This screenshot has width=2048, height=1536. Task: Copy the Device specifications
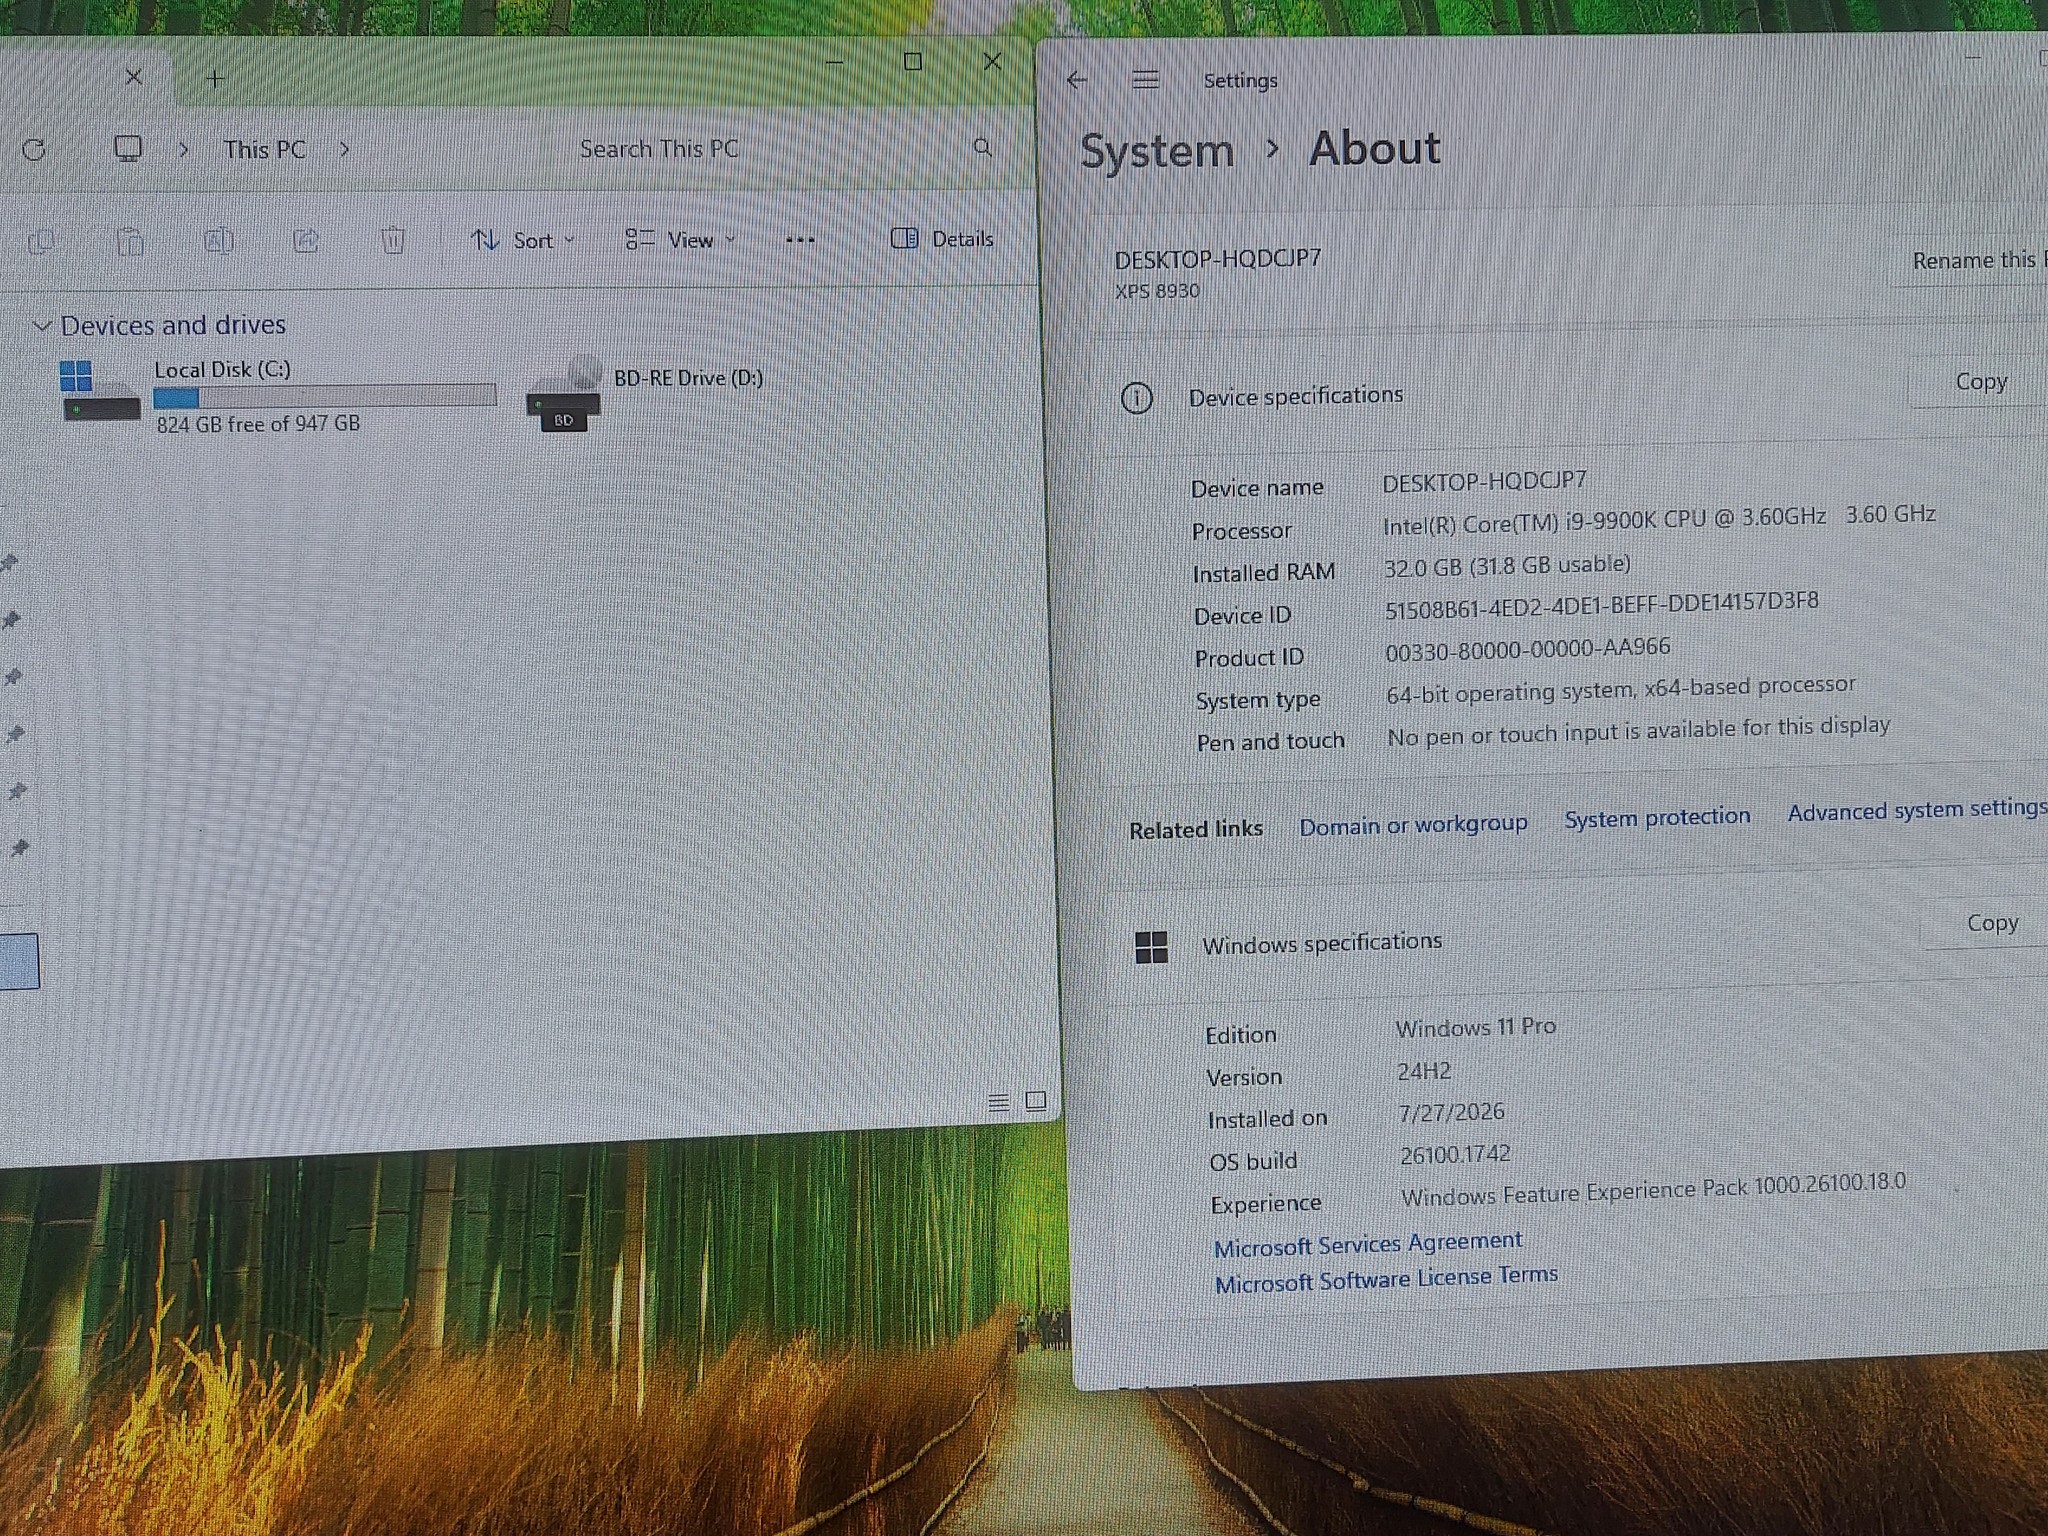click(x=1981, y=382)
